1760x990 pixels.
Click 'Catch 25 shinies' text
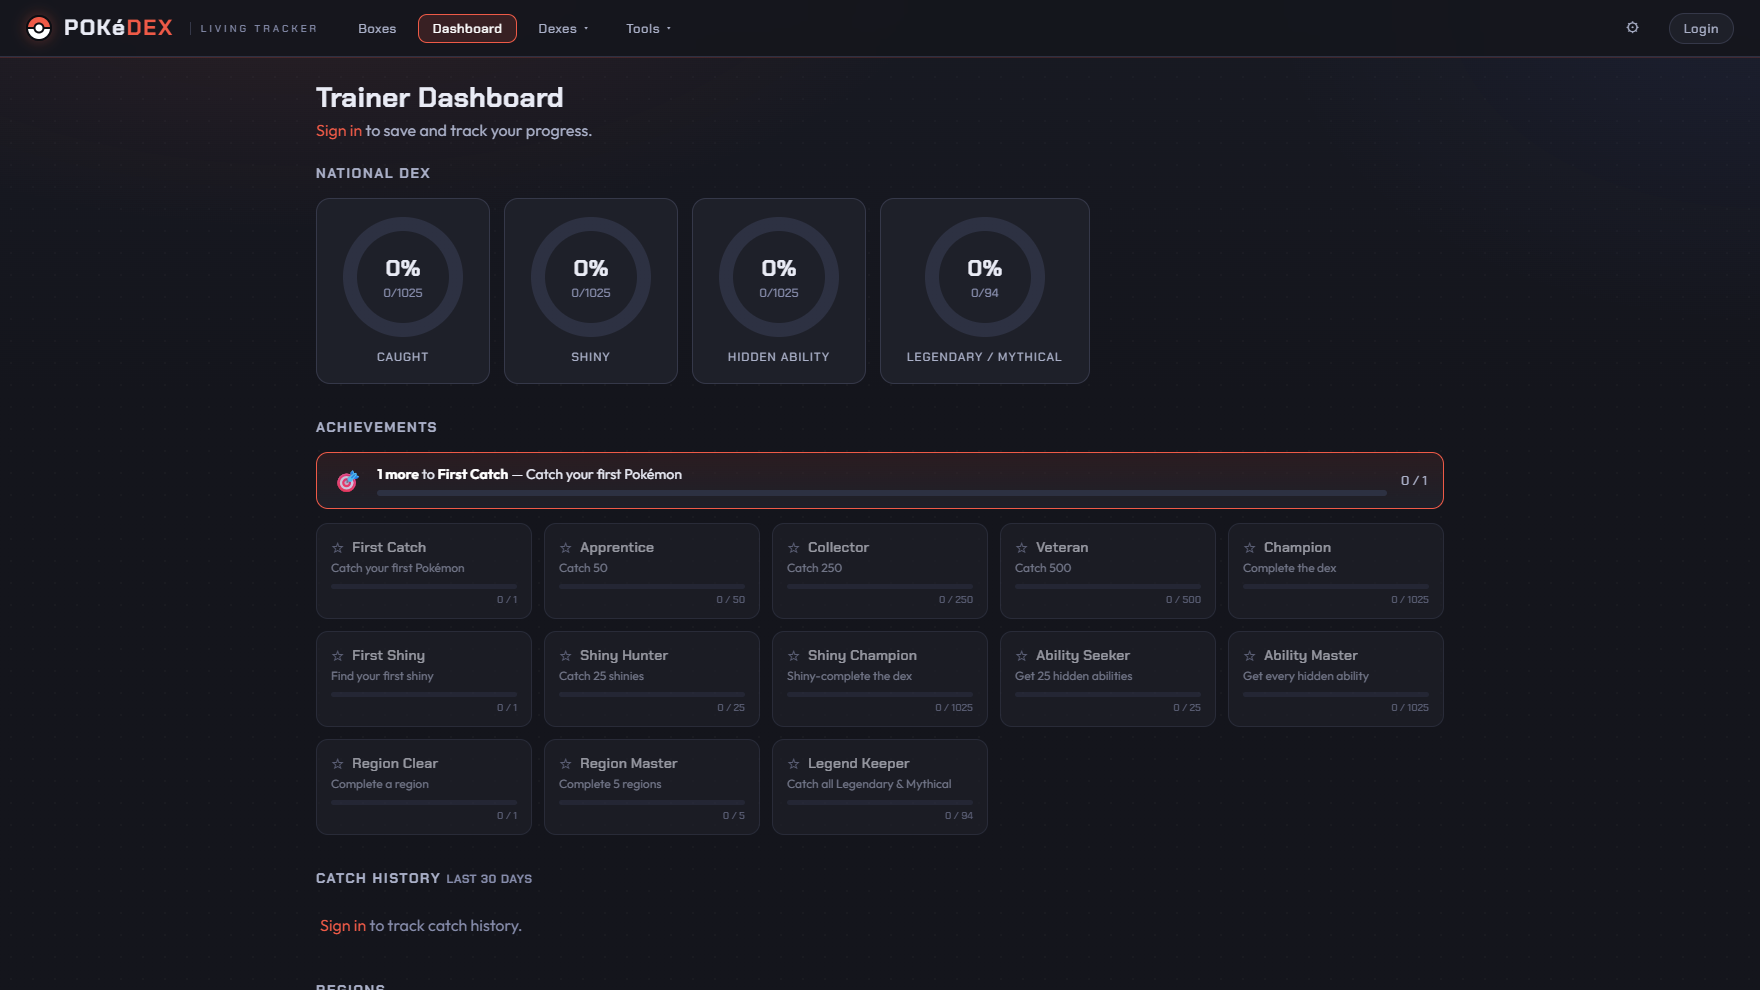pyautogui.click(x=601, y=676)
